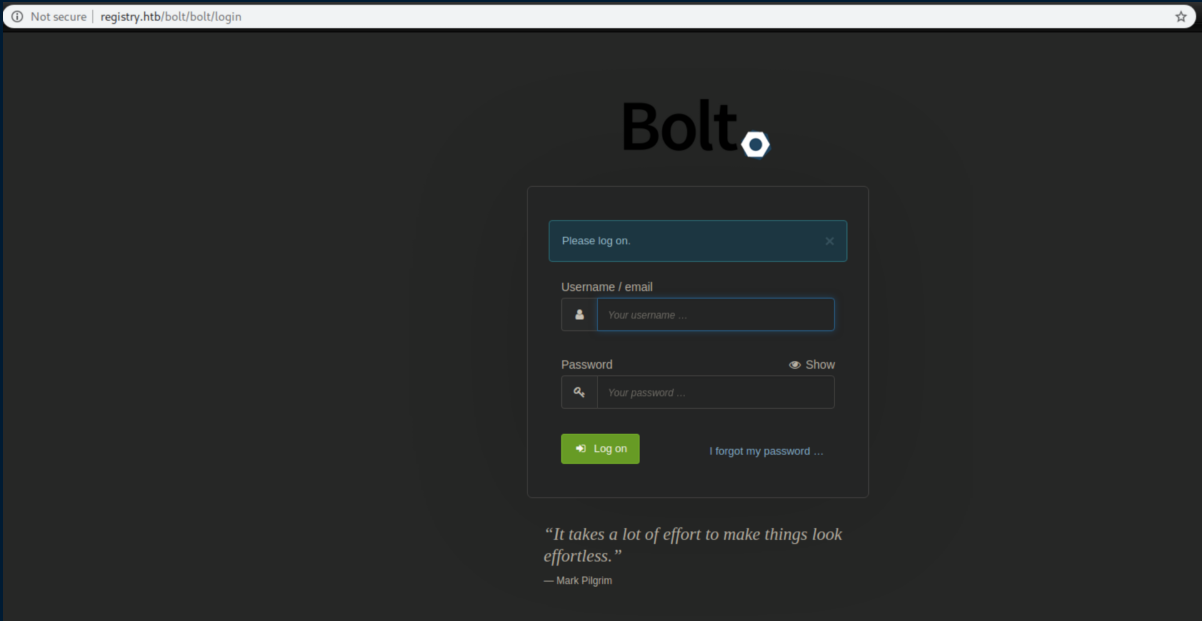1202x621 pixels.
Task: Click the user silhouette icon
Action: pos(579,315)
